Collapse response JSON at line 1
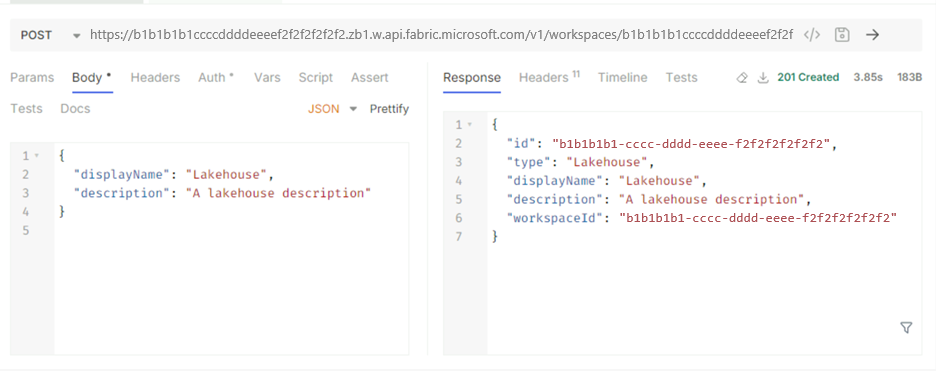Viewport: 936px width, 371px height. (470, 125)
